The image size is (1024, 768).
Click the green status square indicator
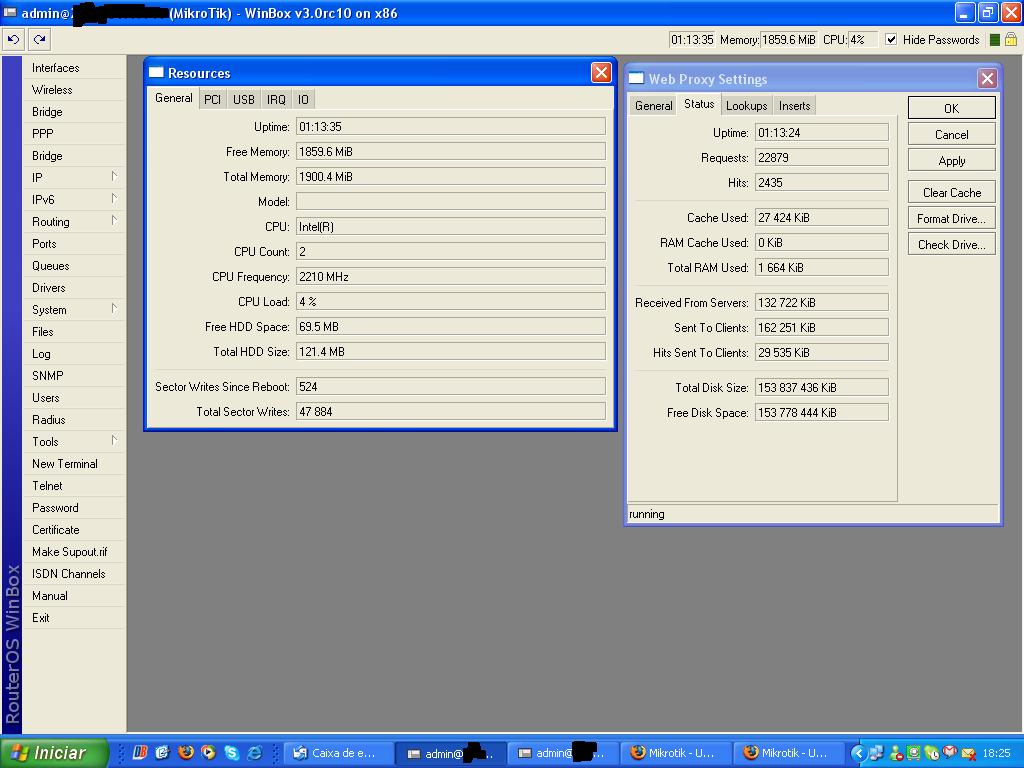(x=995, y=40)
